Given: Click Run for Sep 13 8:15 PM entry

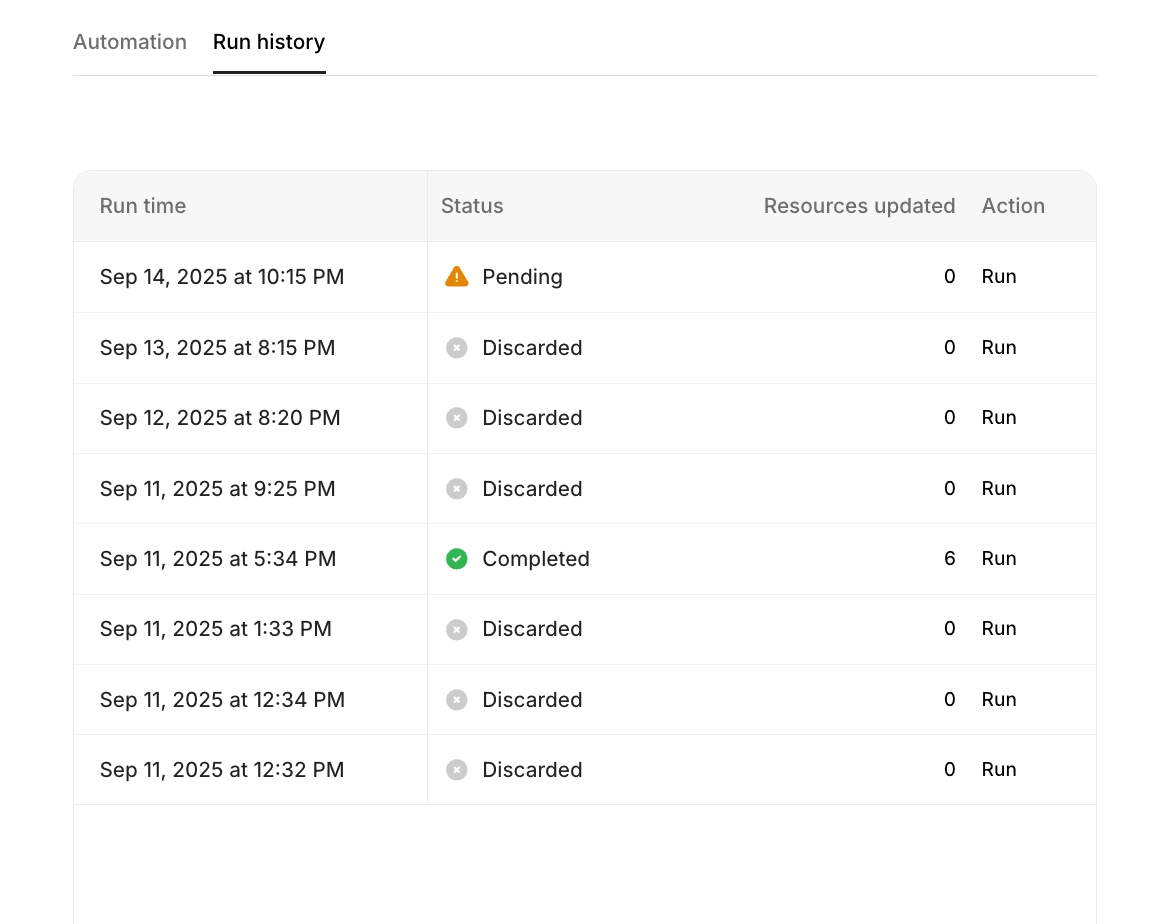Looking at the screenshot, I should point(998,348).
